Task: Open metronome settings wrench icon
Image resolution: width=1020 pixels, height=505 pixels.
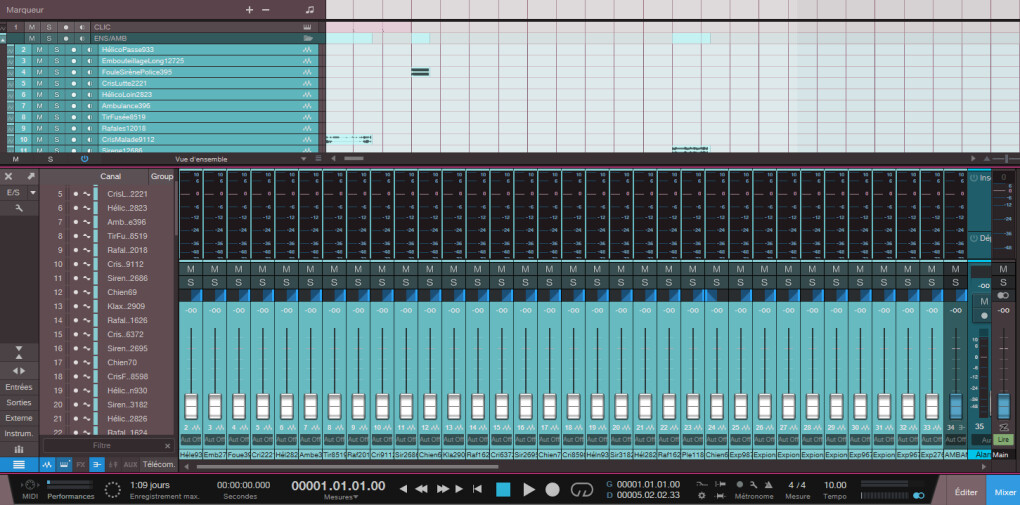Action: tap(753, 484)
